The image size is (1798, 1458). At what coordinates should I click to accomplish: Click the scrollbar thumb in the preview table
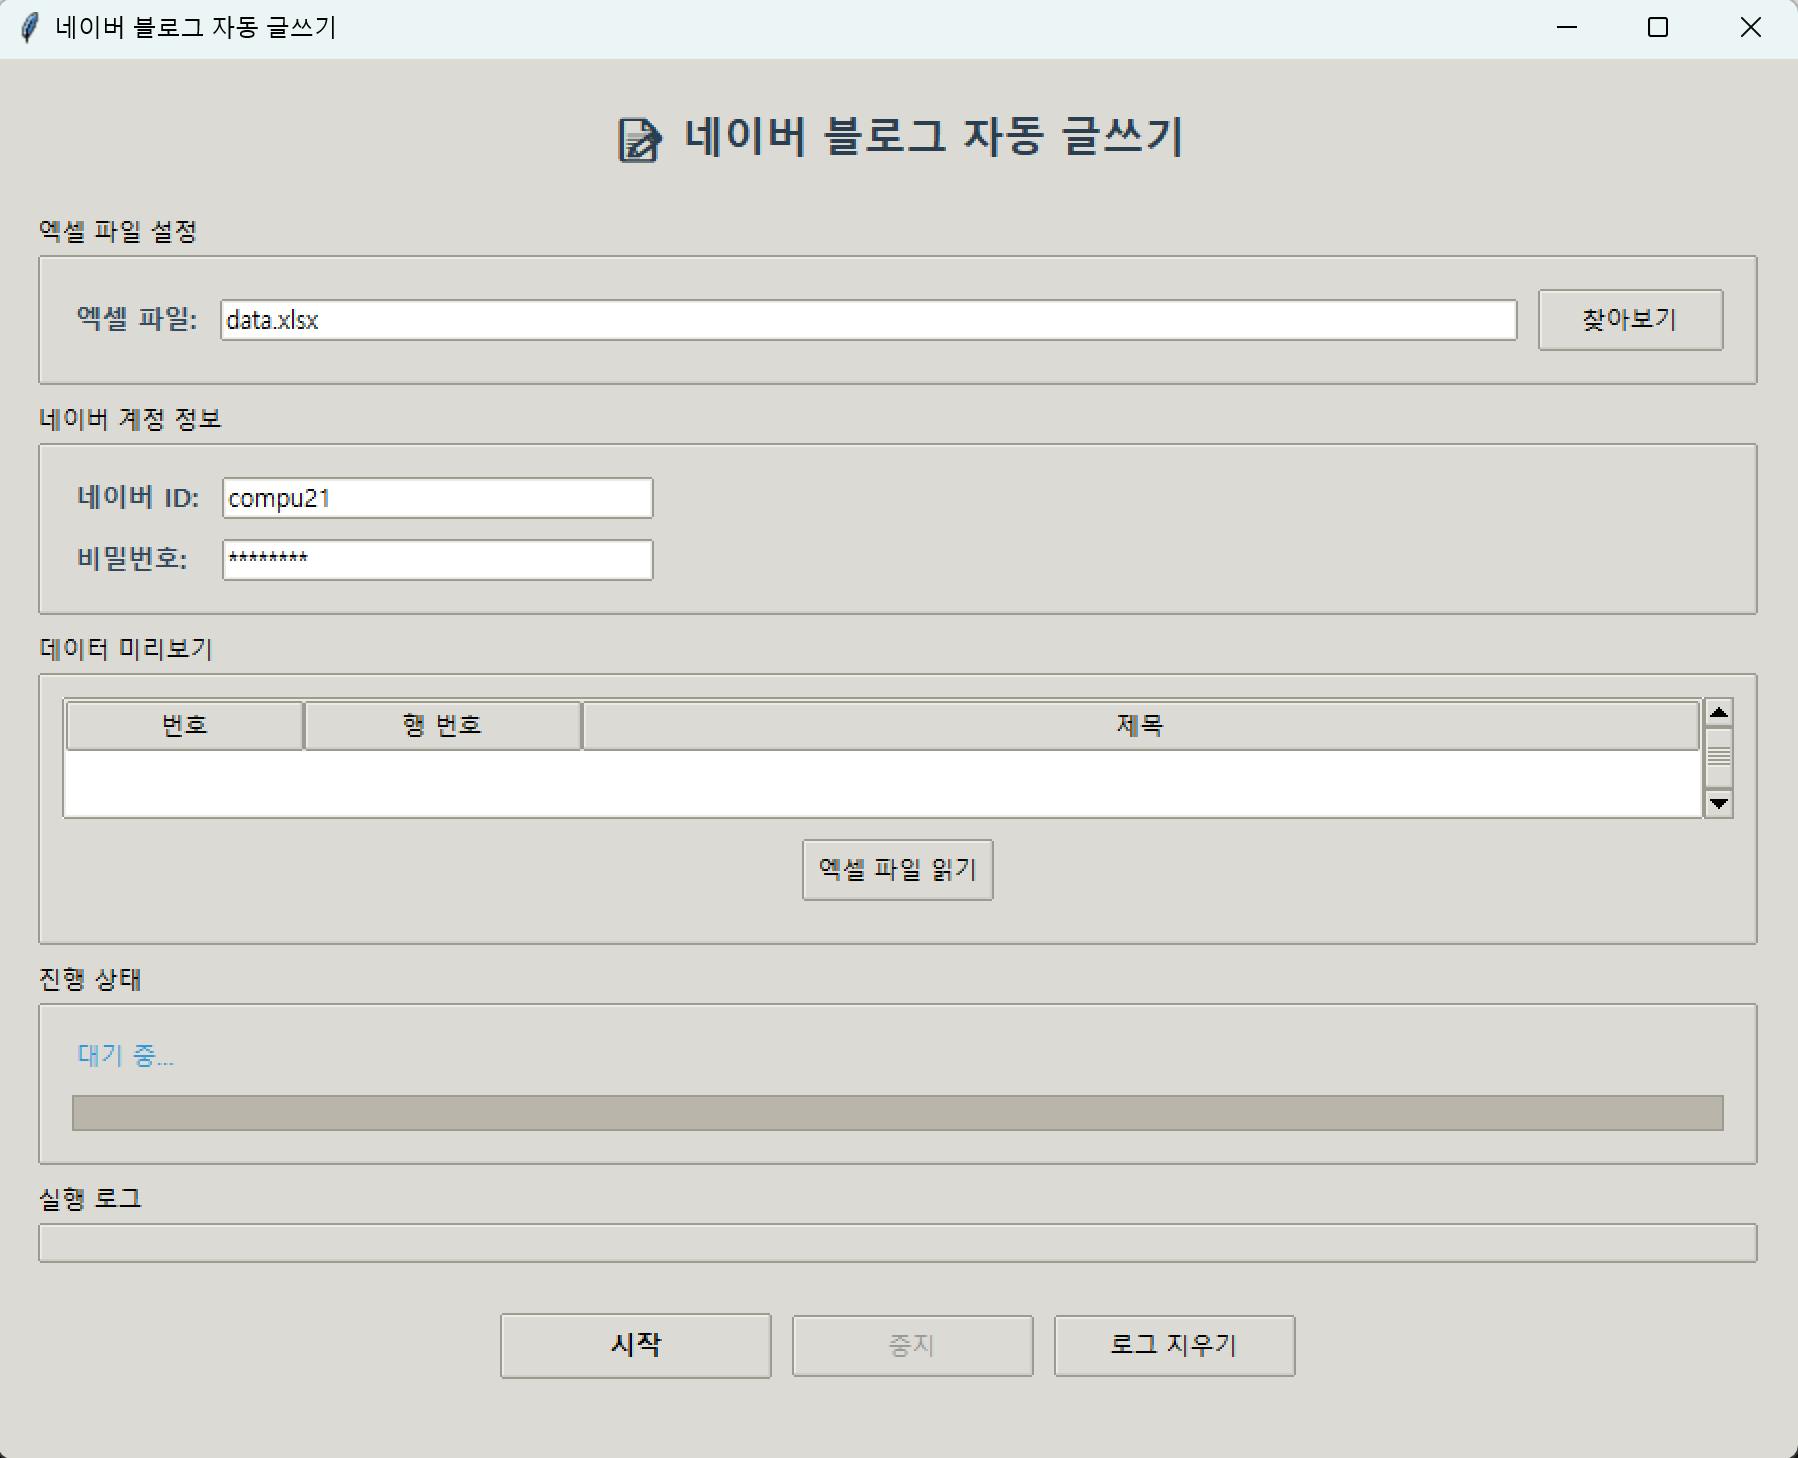(1719, 758)
